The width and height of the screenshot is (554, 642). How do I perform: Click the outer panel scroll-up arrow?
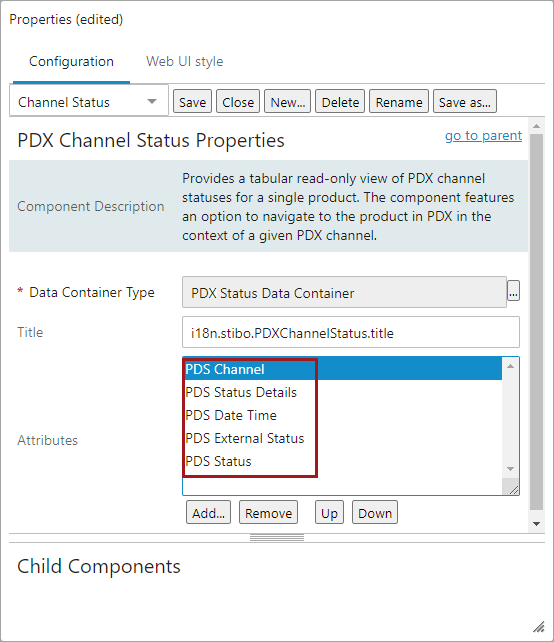tap(536, 127)
